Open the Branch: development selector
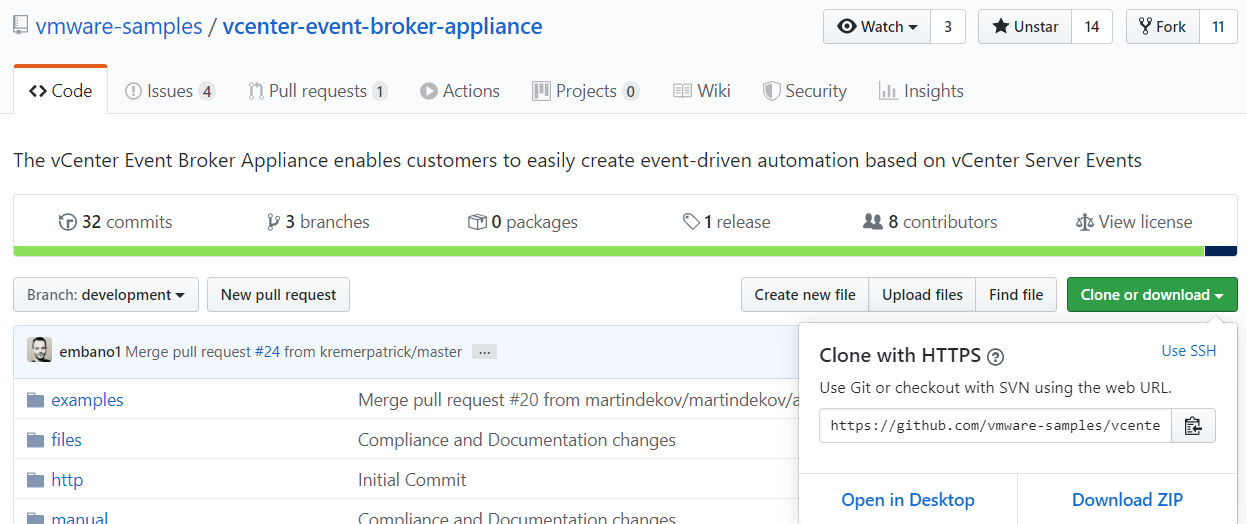The width and height of the screenshot is (1247, 524). point(106,295)
